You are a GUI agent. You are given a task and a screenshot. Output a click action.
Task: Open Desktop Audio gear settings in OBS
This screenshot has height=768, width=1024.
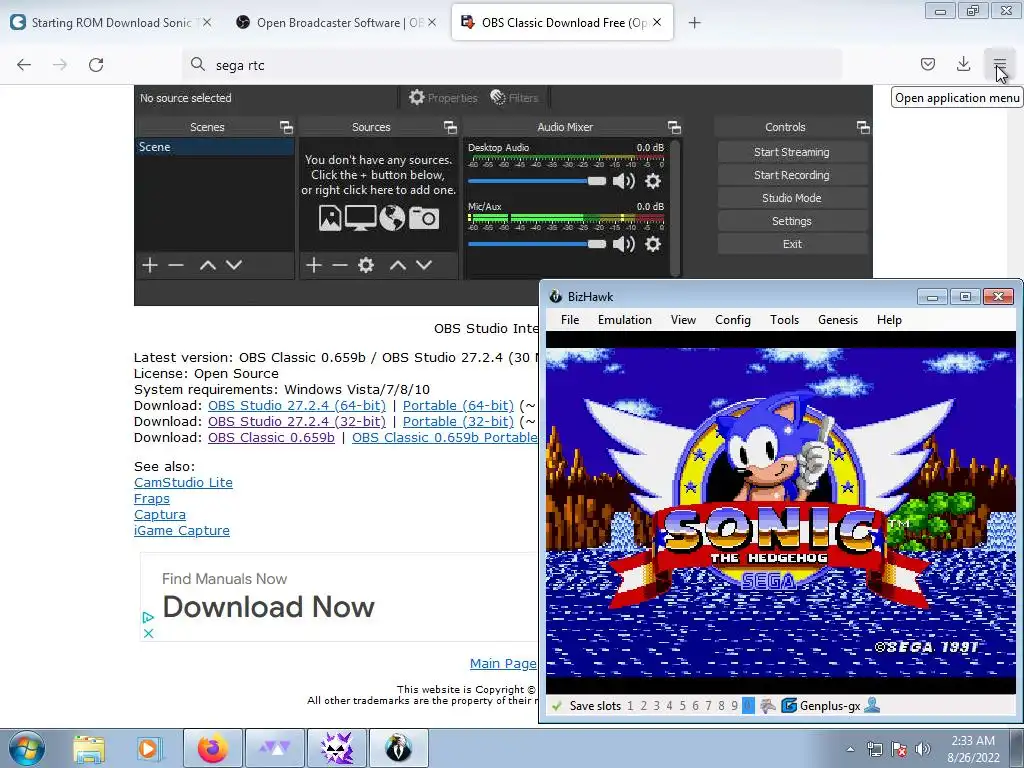(652, 181)
